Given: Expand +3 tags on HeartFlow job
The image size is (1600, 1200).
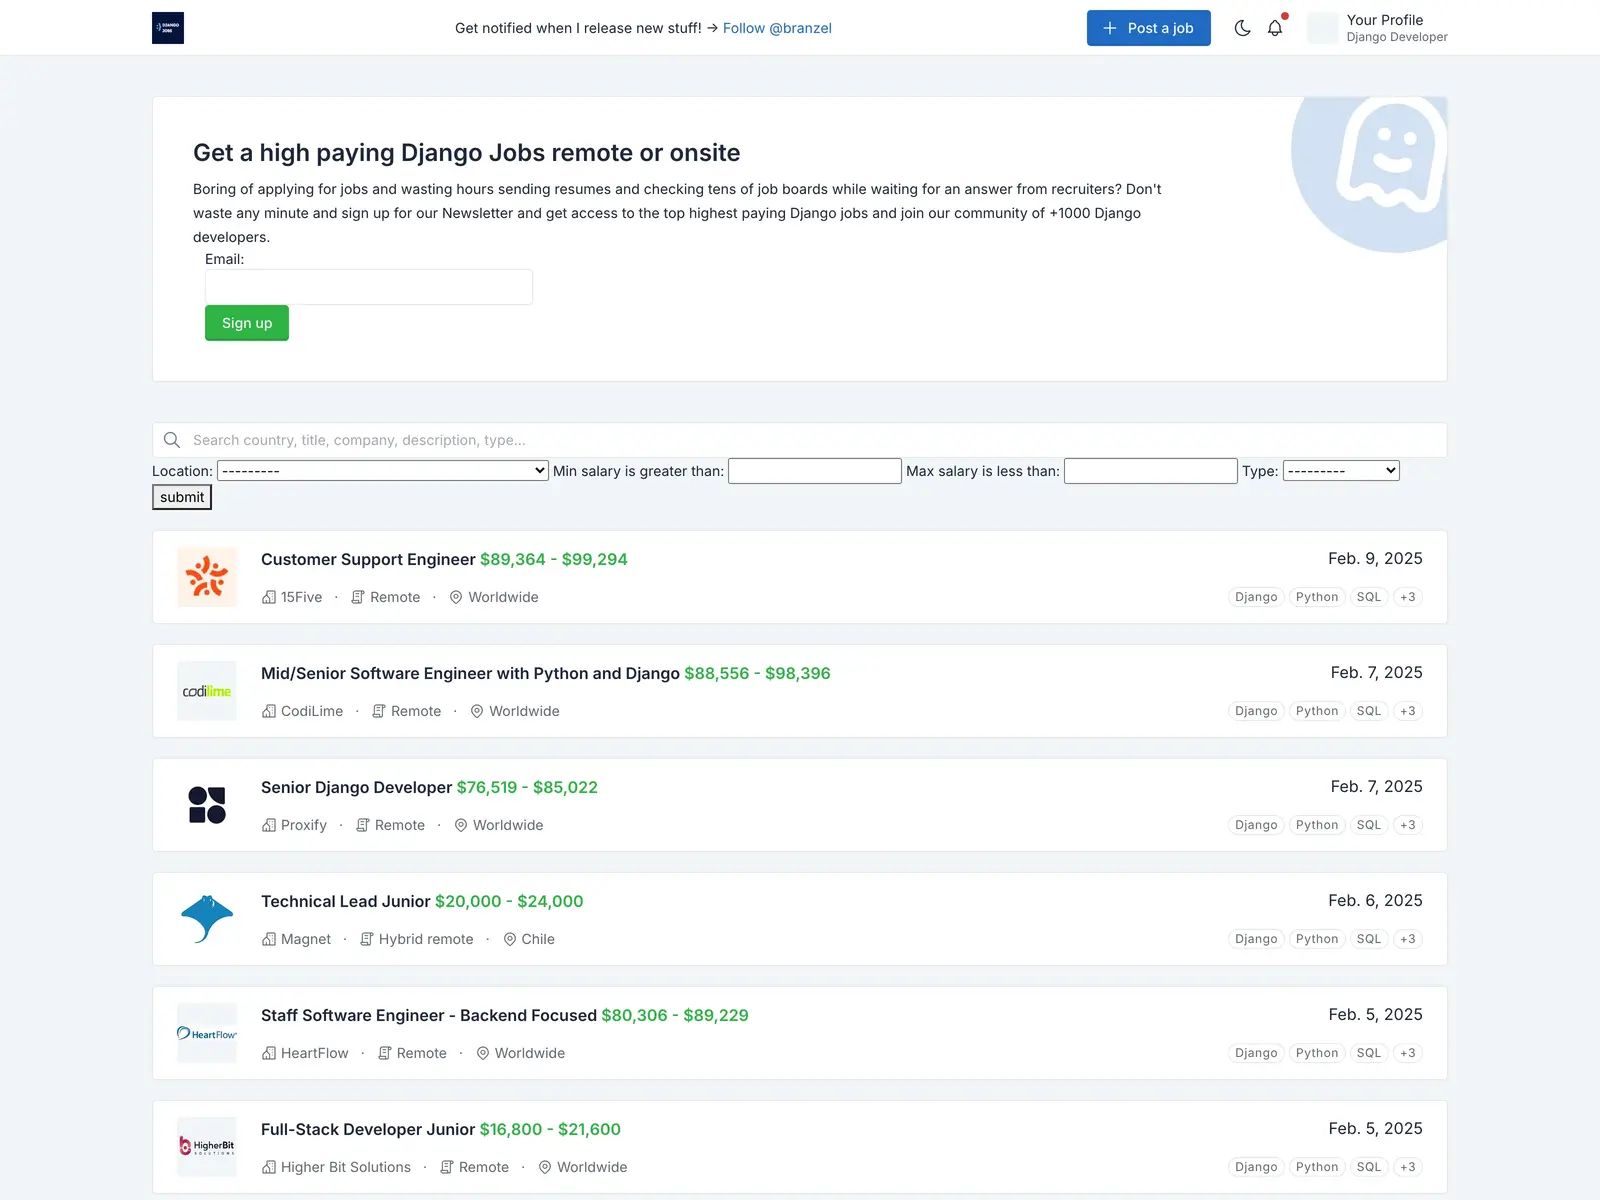Looking at the screenshot, I should (1408, 1053).
